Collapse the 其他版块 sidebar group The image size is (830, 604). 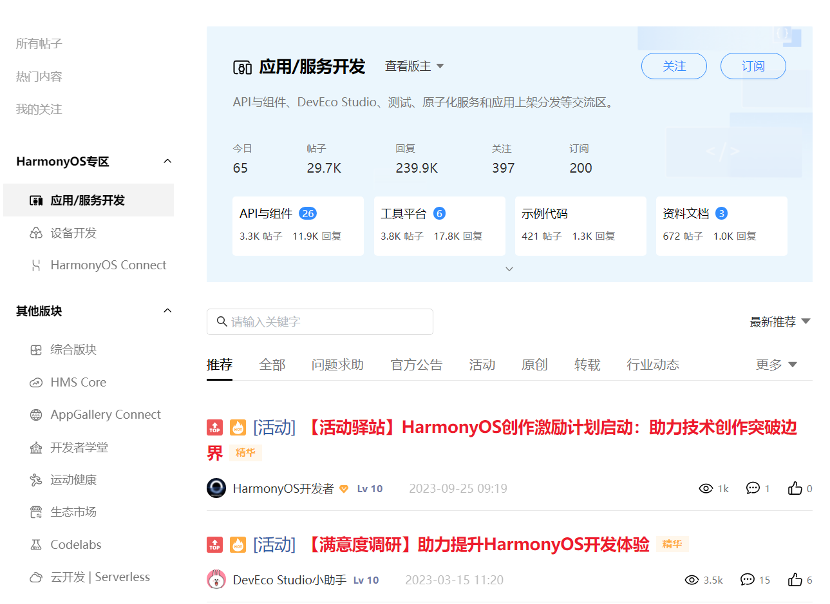click(x=167, y=311)
